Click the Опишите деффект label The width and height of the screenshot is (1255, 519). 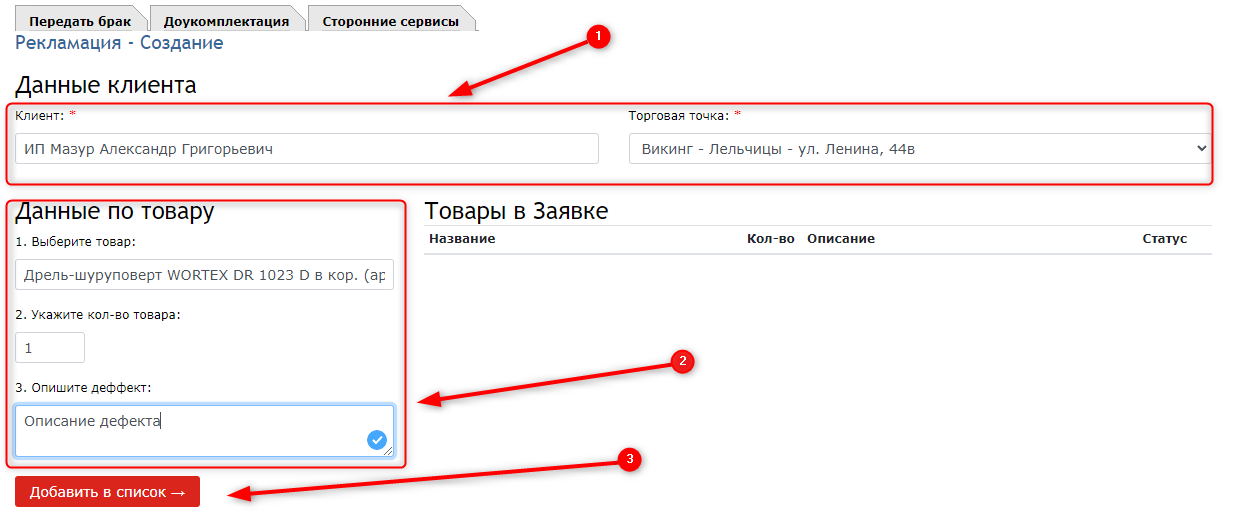click(x=83, y=387)
